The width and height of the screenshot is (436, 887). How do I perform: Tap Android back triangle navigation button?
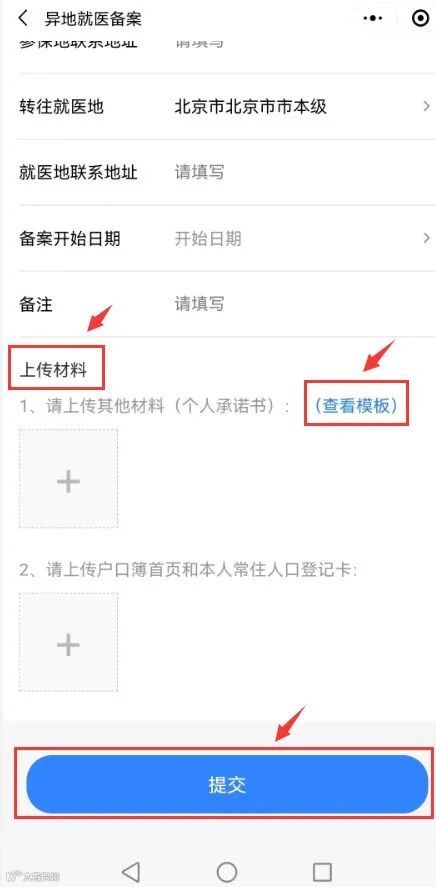point(131,871)
